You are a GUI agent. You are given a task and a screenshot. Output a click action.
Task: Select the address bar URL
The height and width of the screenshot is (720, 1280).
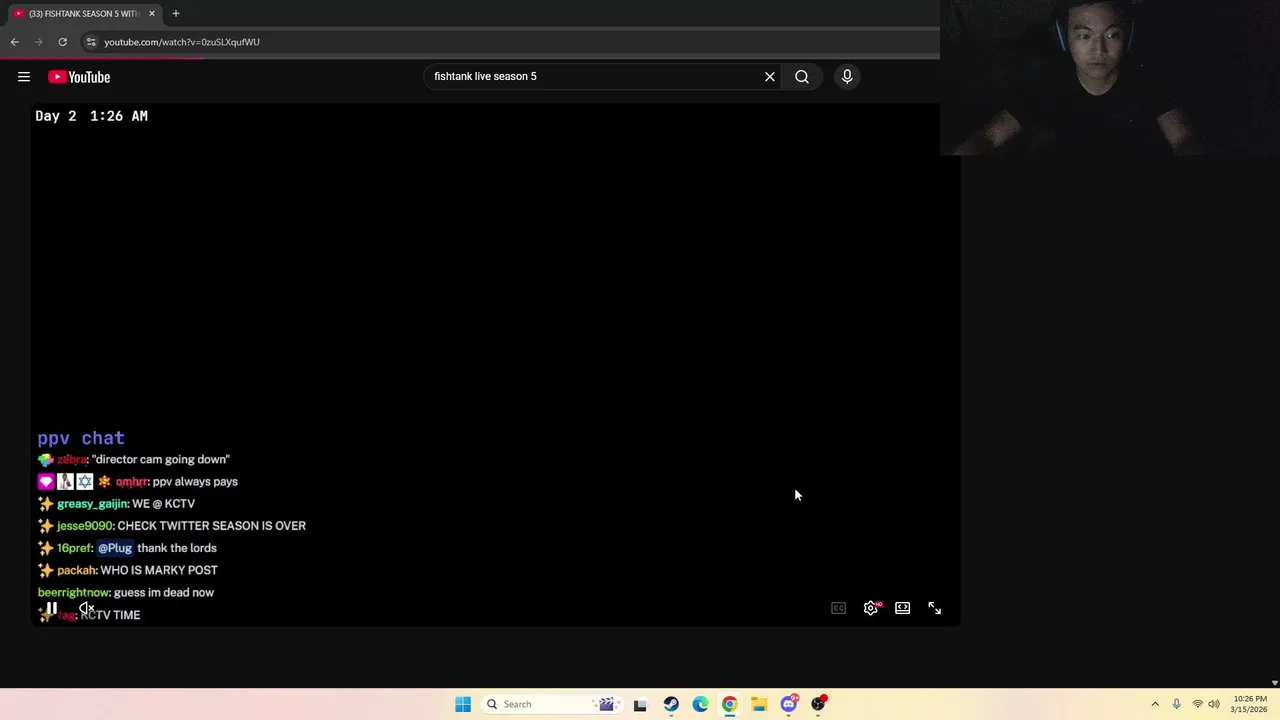(x=182, y=42)
